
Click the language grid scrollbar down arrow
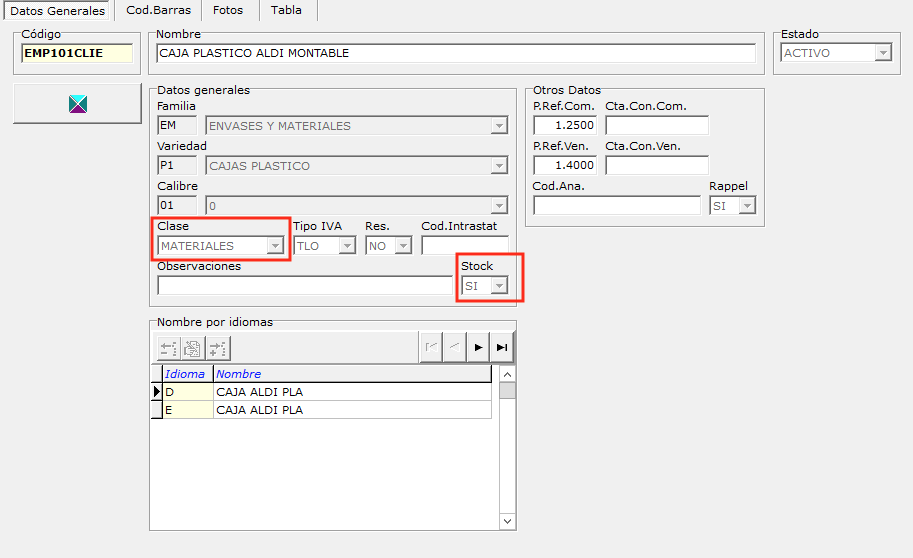tap(507, 521)
